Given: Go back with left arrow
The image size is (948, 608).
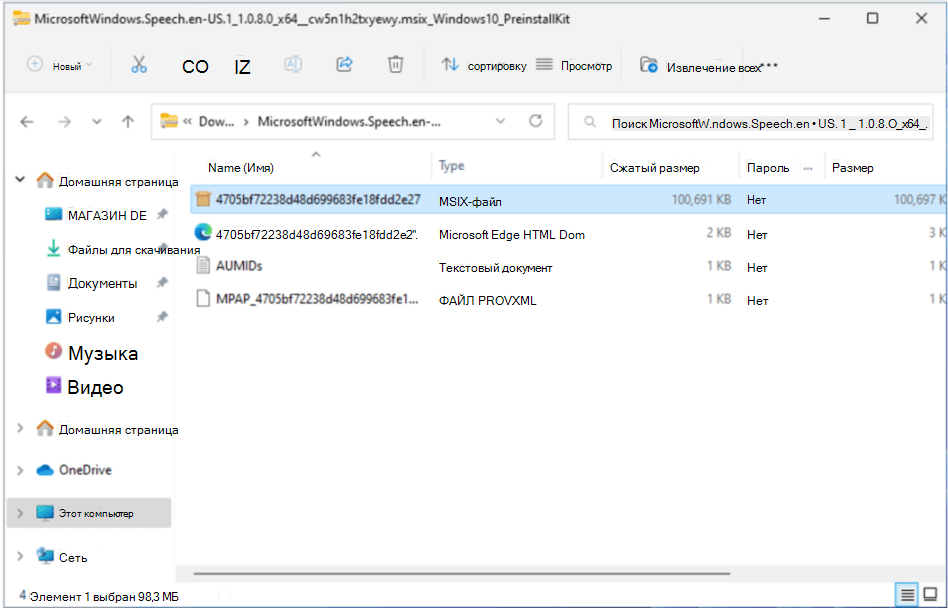Looking at the screenshot, I should coord(27,122).
